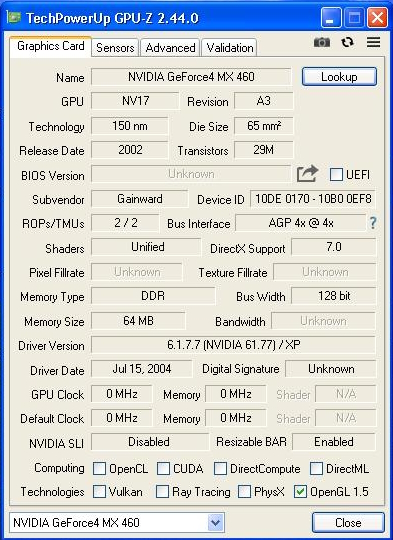
Task: Click the Bus Interface question mark icon
Action: (373, 223)
